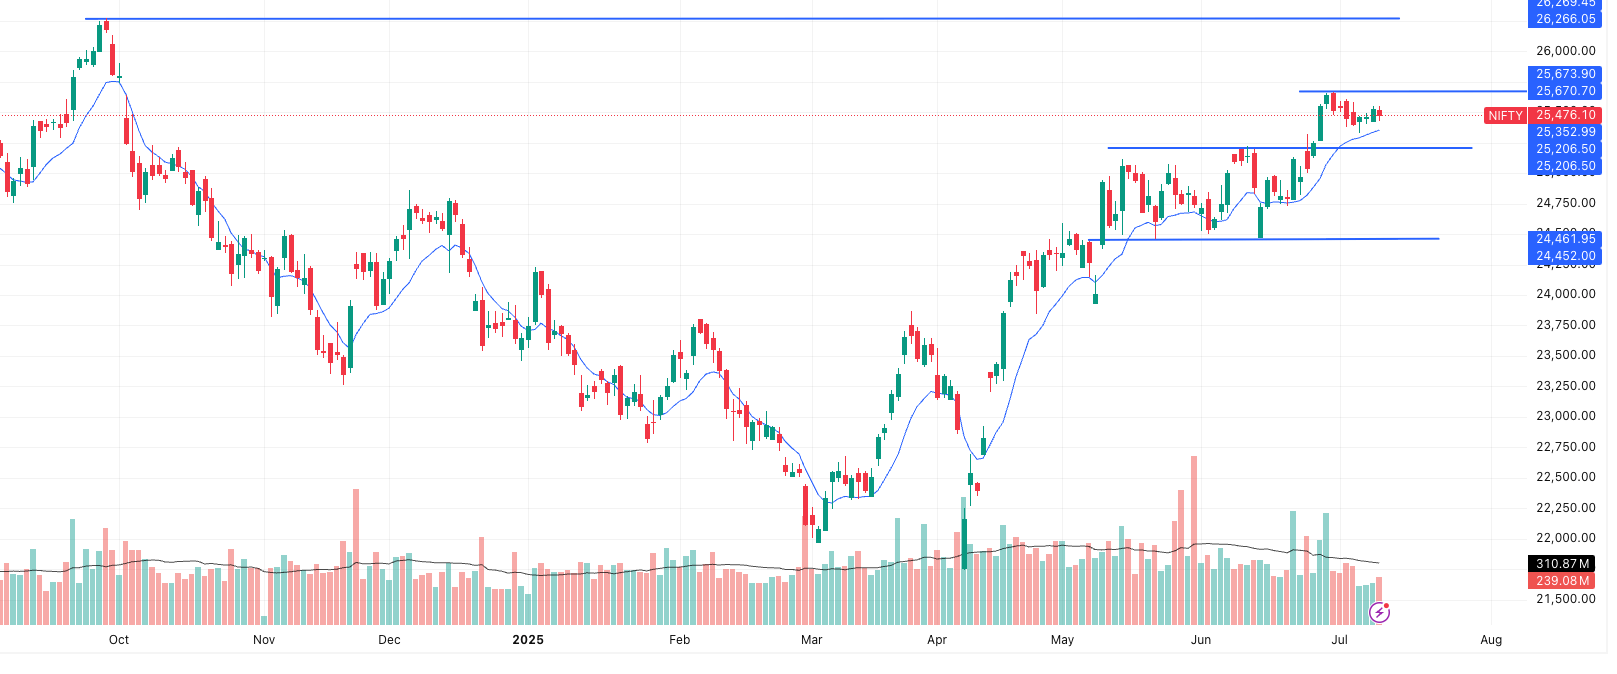Screen dimensions: 1617x674
Task: Click the purple lightning bolt icon
Action: [x=1379, y=612]
